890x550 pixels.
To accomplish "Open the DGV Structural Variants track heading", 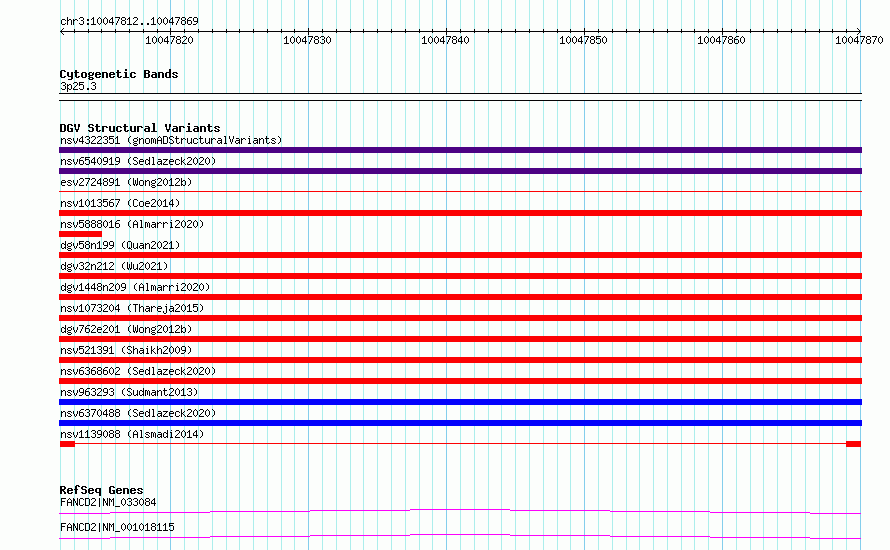I will click(x=140, y=128).
